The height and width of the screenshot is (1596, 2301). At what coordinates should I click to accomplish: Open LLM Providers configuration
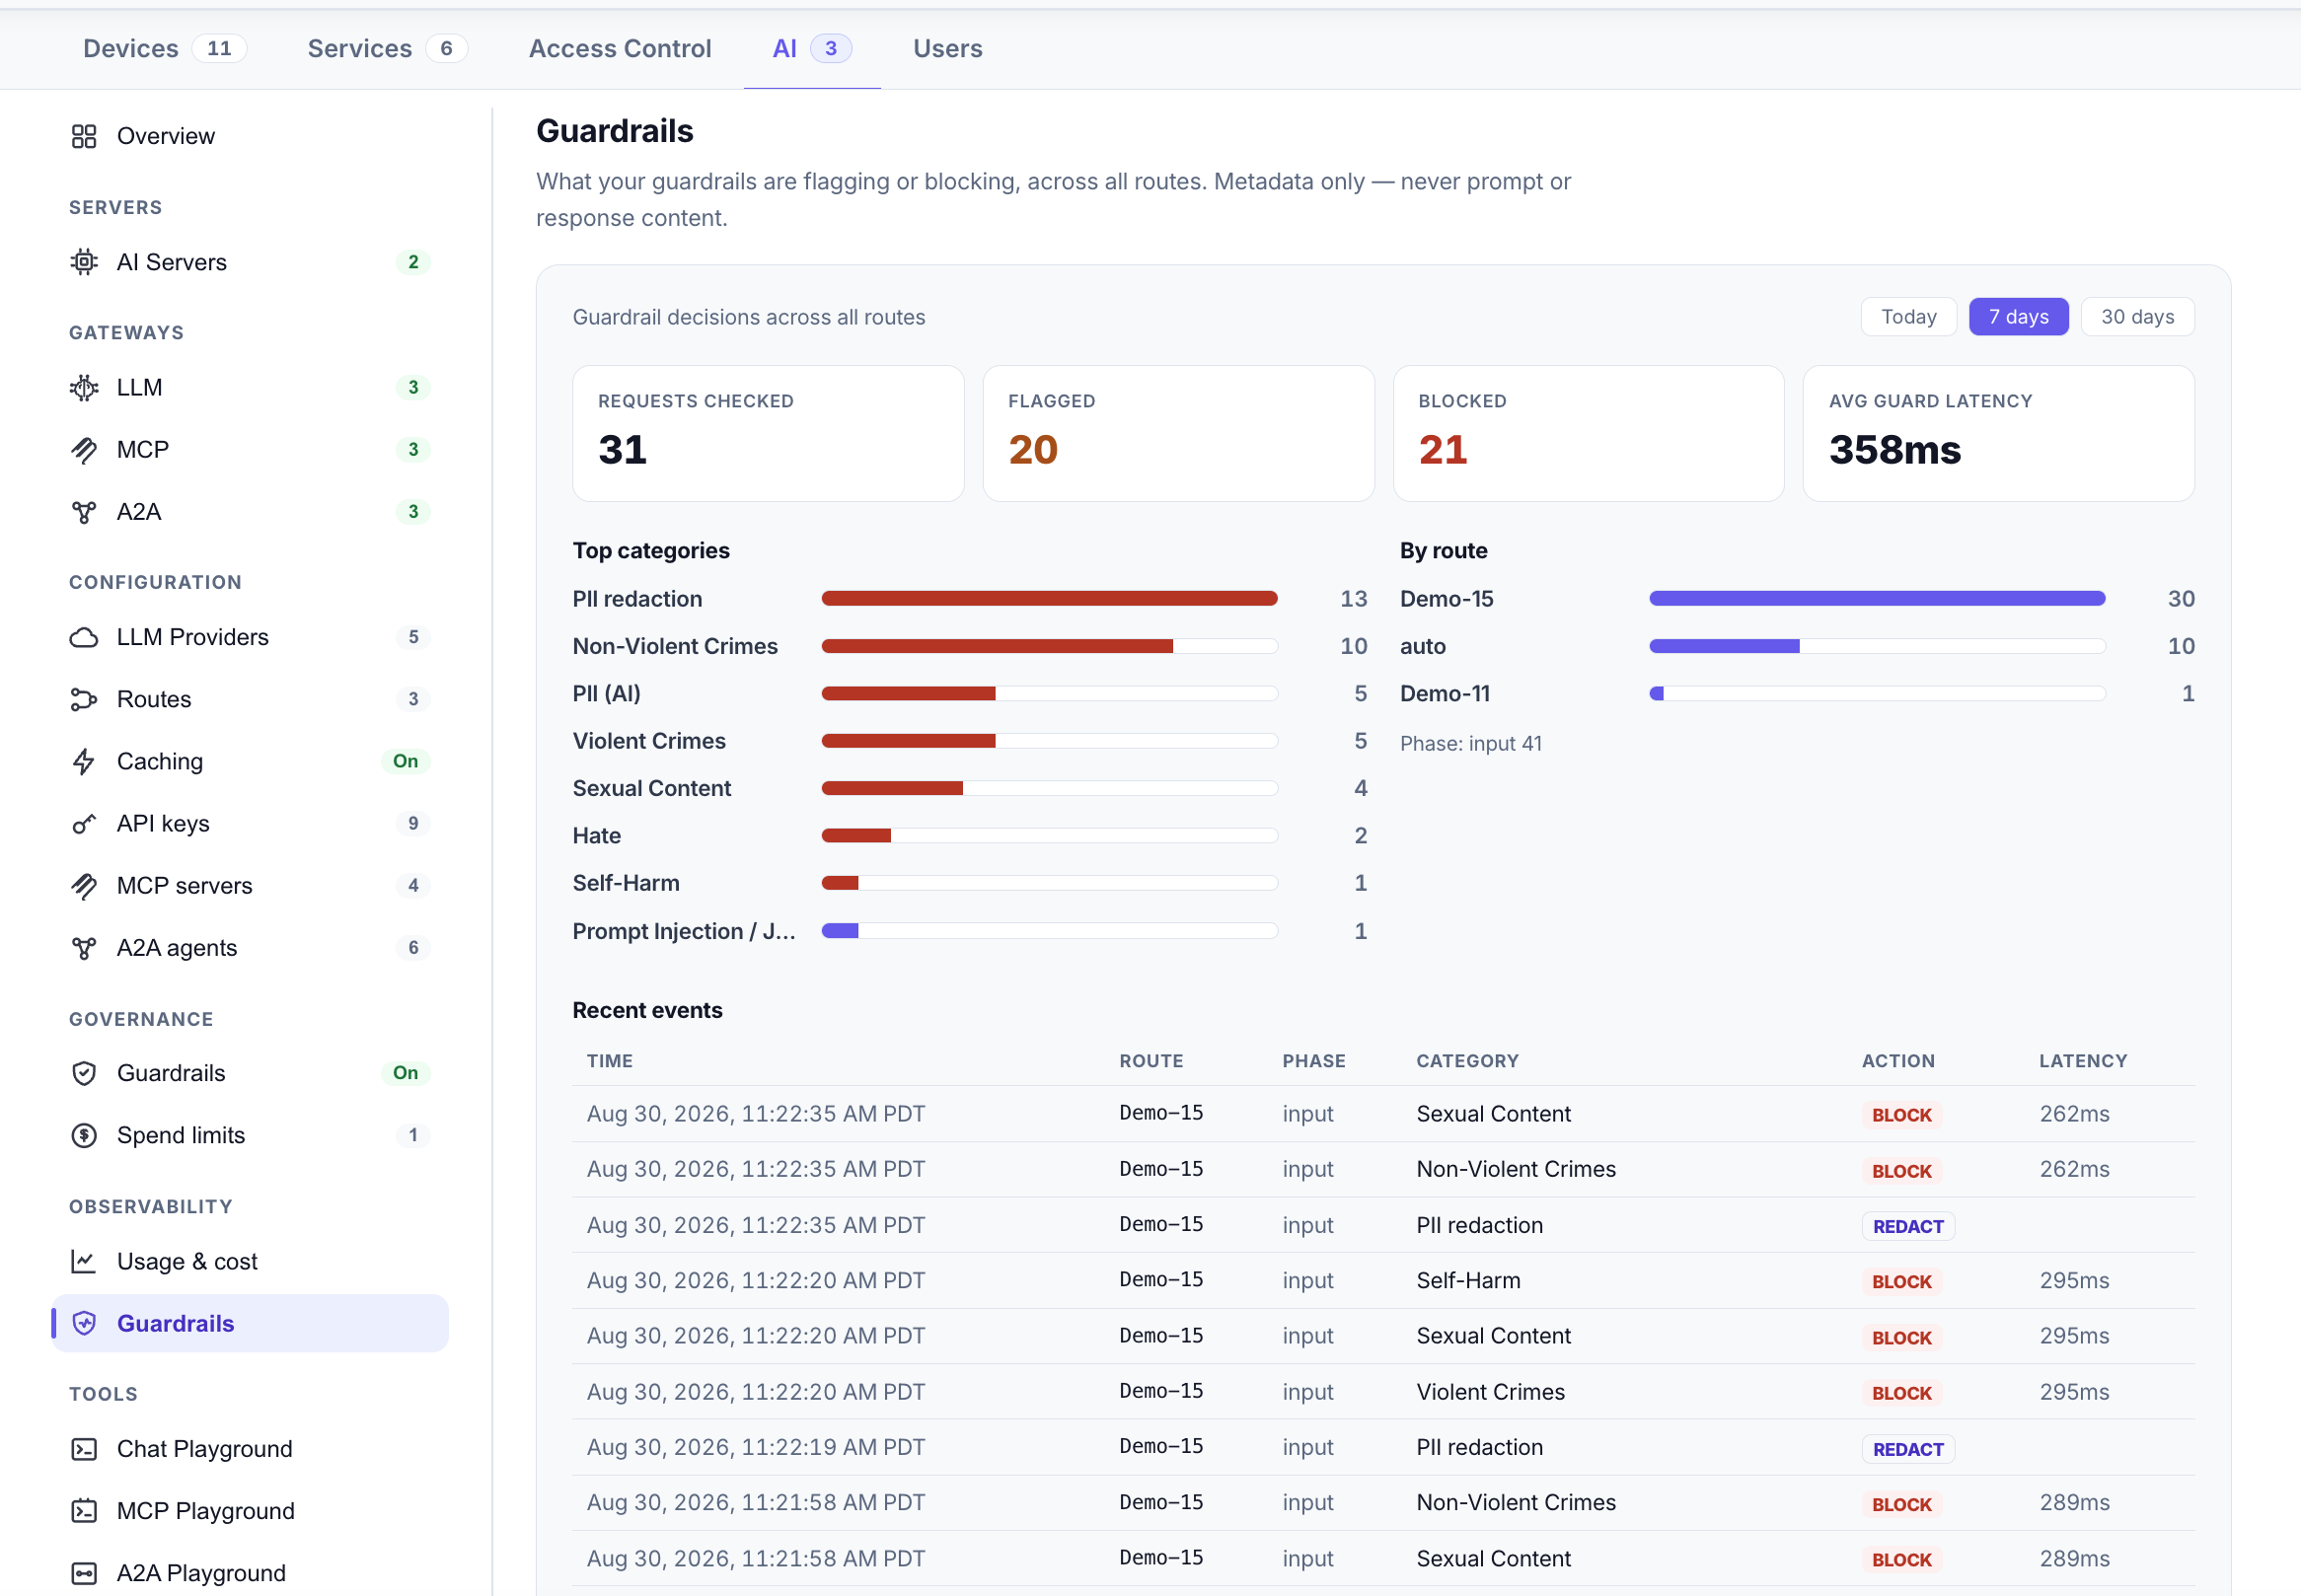[x=250, y=637]
